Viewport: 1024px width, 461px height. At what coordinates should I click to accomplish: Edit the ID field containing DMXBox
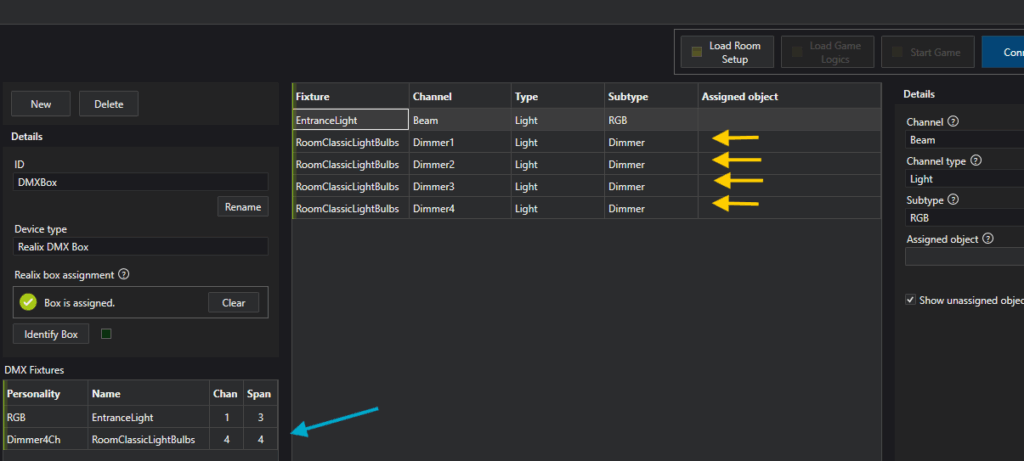tap(140, 183)
